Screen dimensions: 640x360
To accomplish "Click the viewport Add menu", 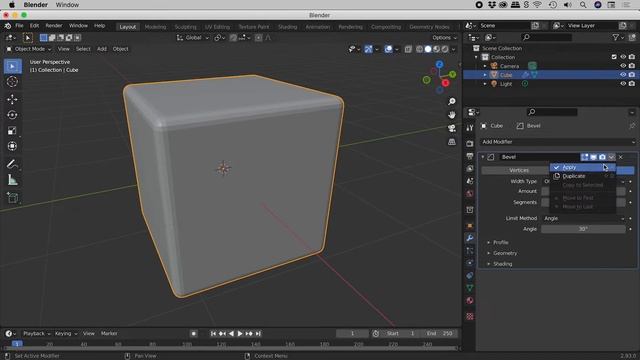I will (102, 49).
